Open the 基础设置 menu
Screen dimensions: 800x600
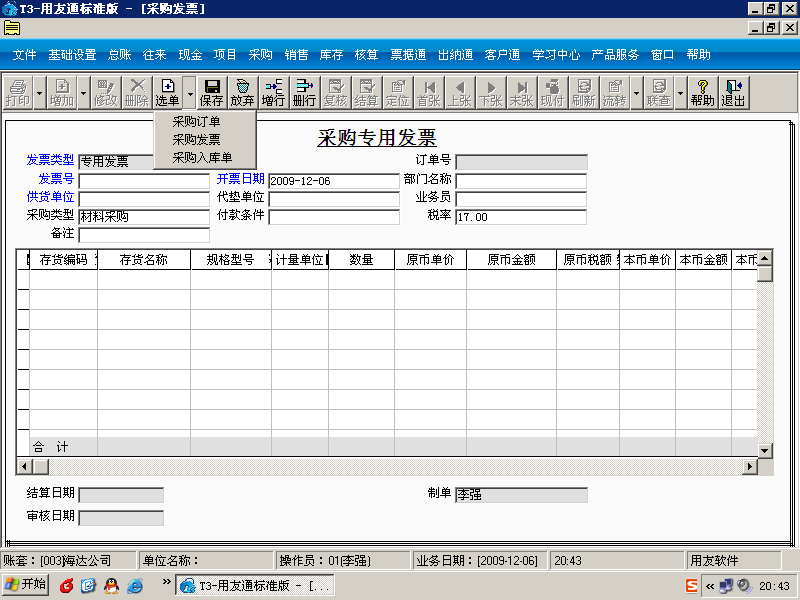(x=72, y=55)
